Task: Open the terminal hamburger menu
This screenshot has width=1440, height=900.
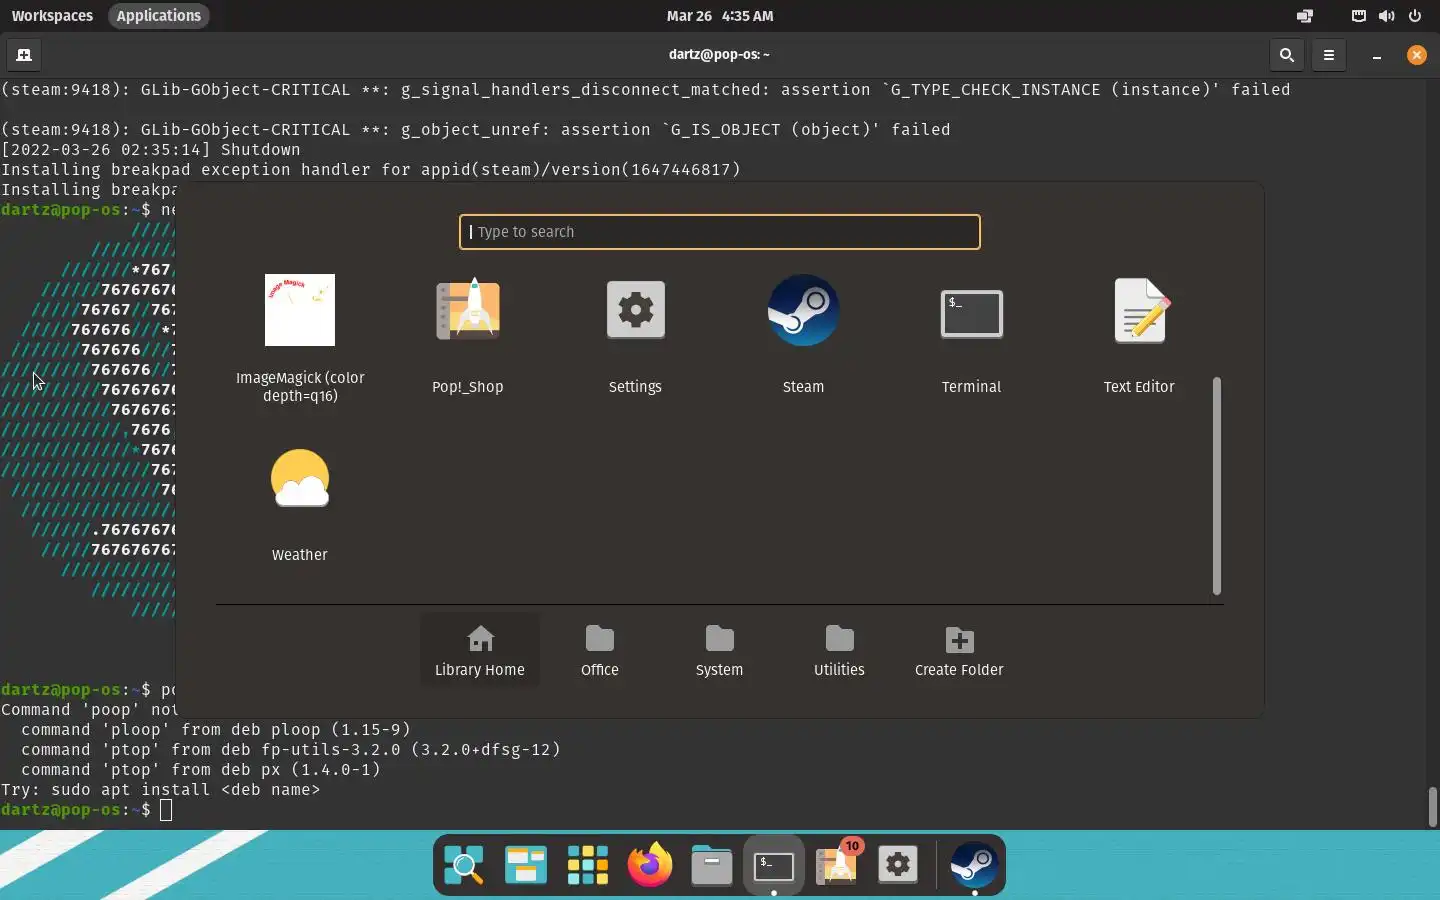Action: [x=1330, y=55]
